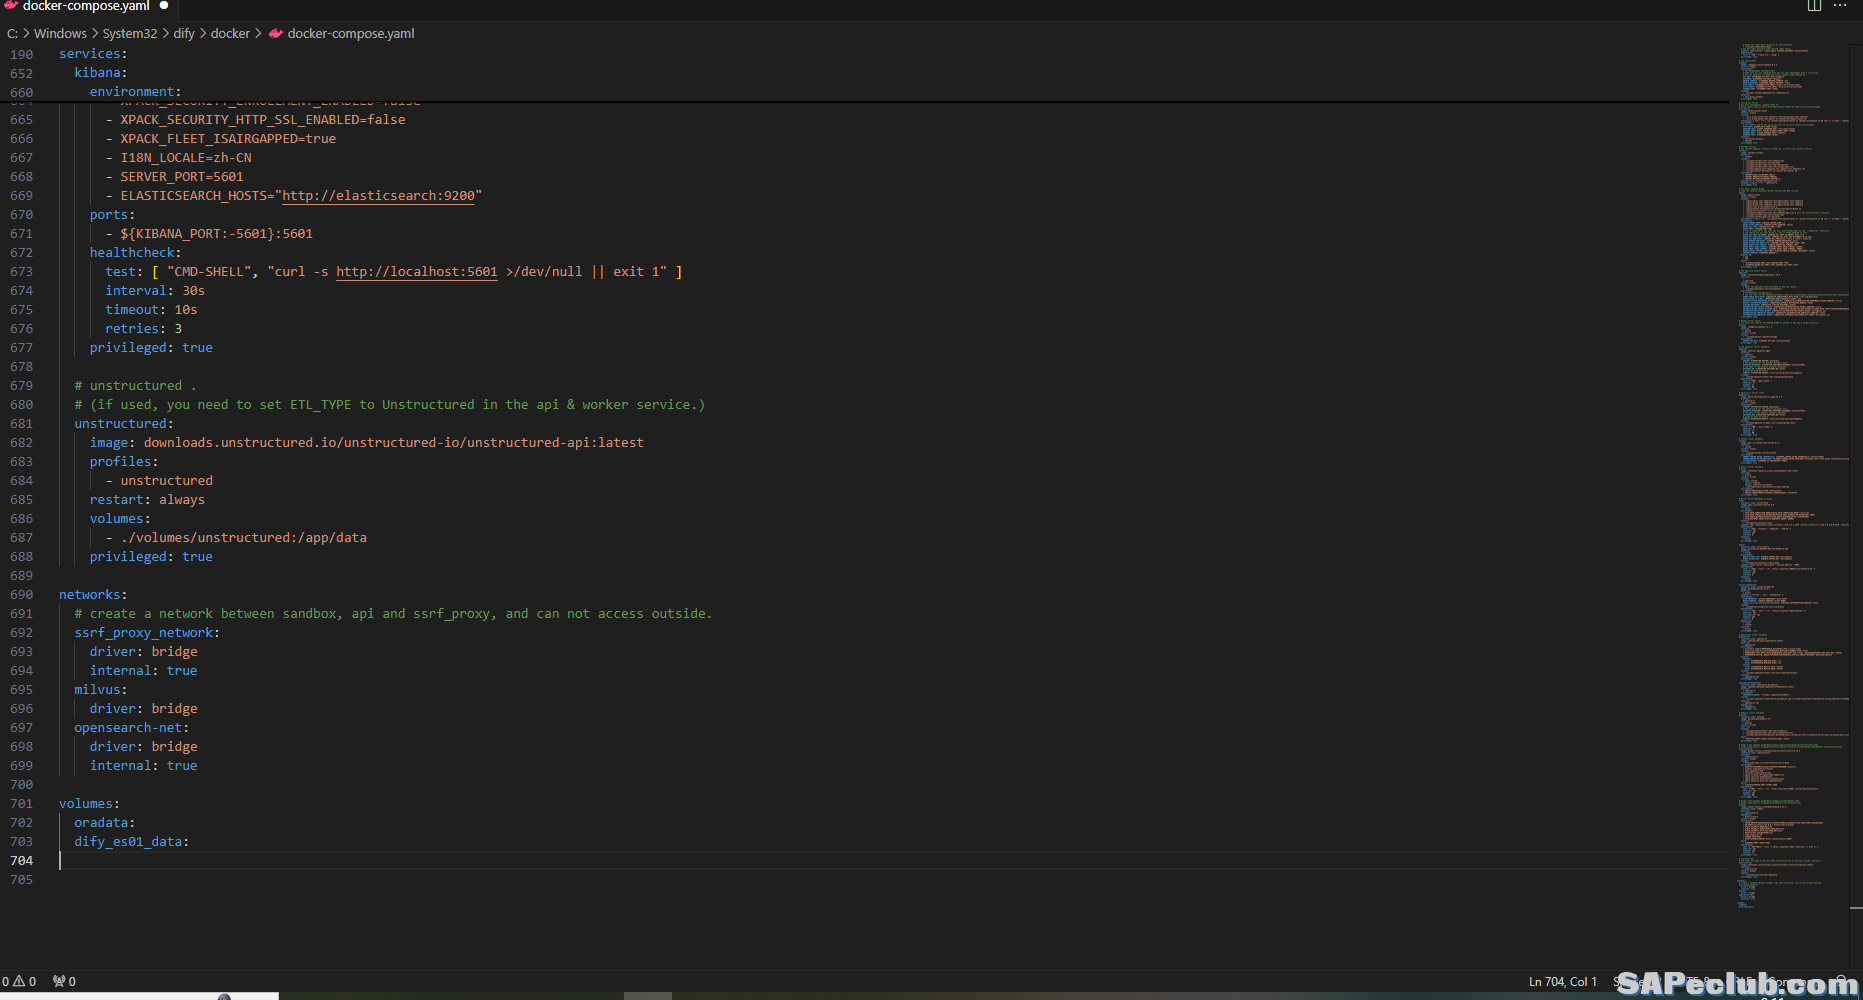The height and width of the screenshot is (1000, 1863).
Task: Open the Windows breadcrumb folder
Action: pos(60,33)
